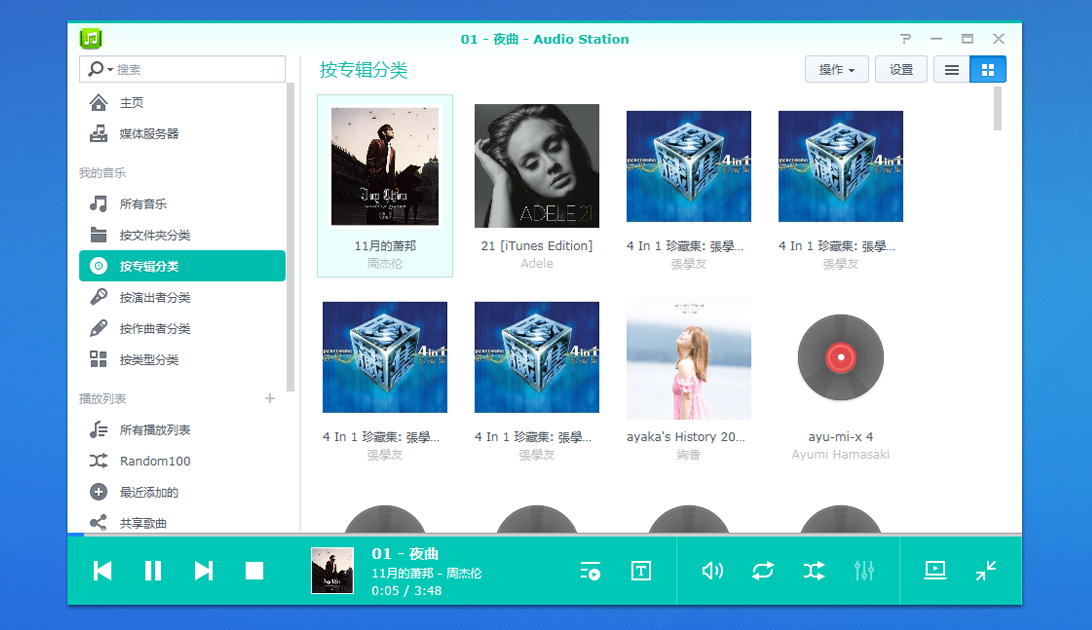Open the play queue icon
This screenshot has width=1092, height=630.
[x=591, y=571]
